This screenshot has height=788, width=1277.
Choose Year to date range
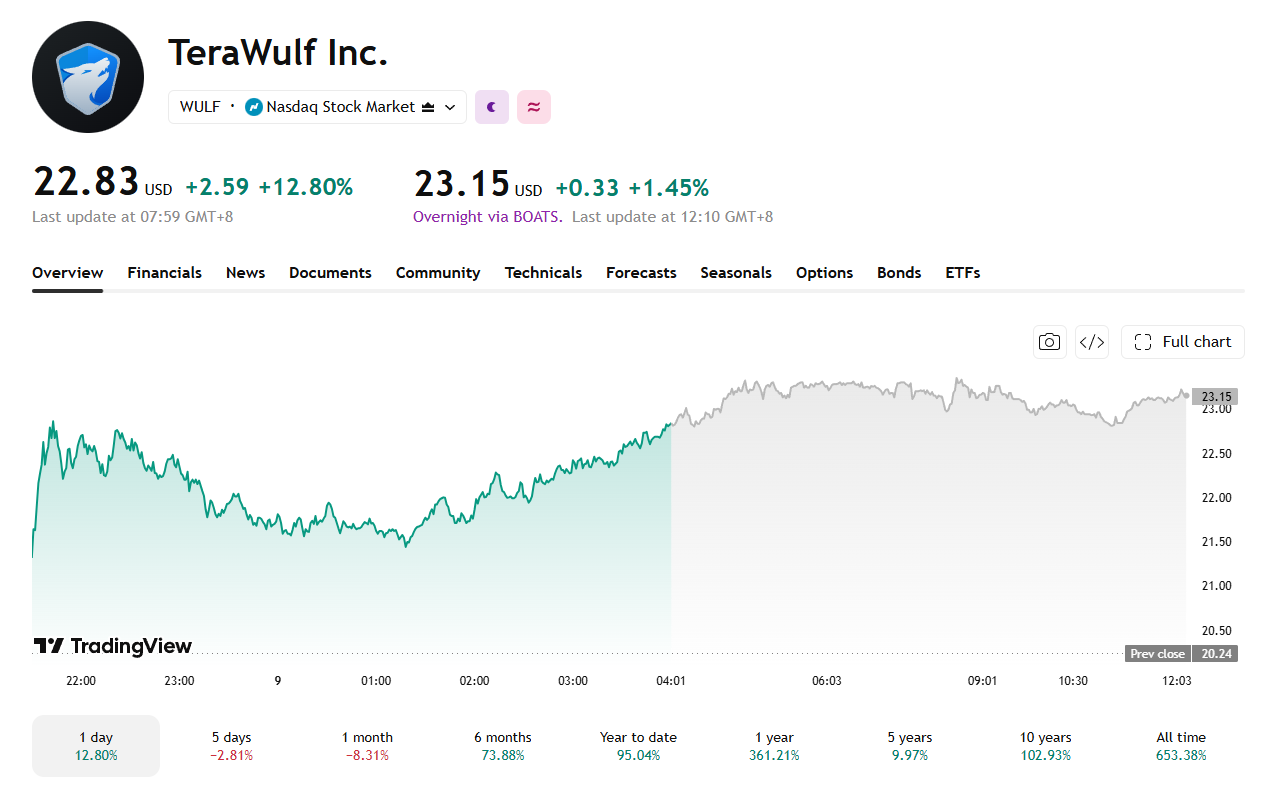coord(638,746)
